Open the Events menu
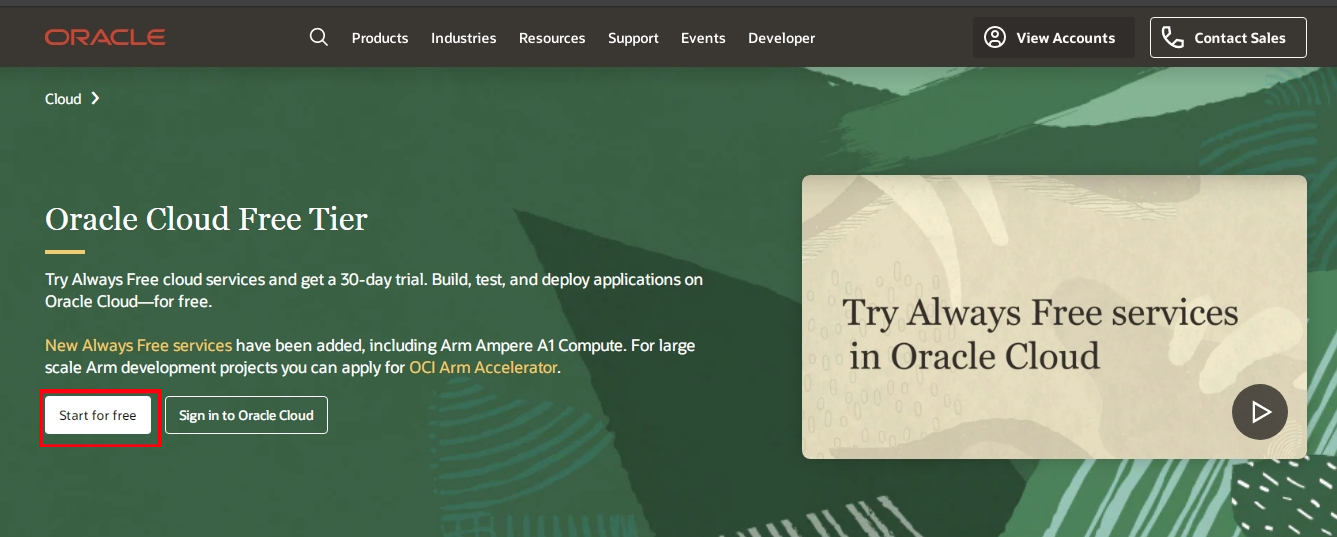 click(x=703, y=38)
